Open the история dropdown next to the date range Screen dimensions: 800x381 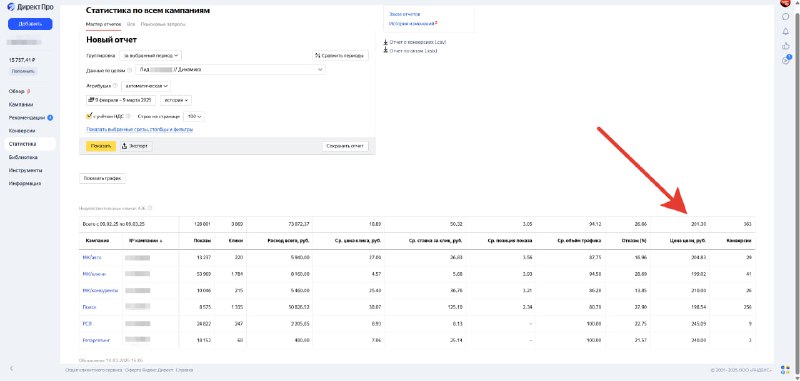click(176, 100)
